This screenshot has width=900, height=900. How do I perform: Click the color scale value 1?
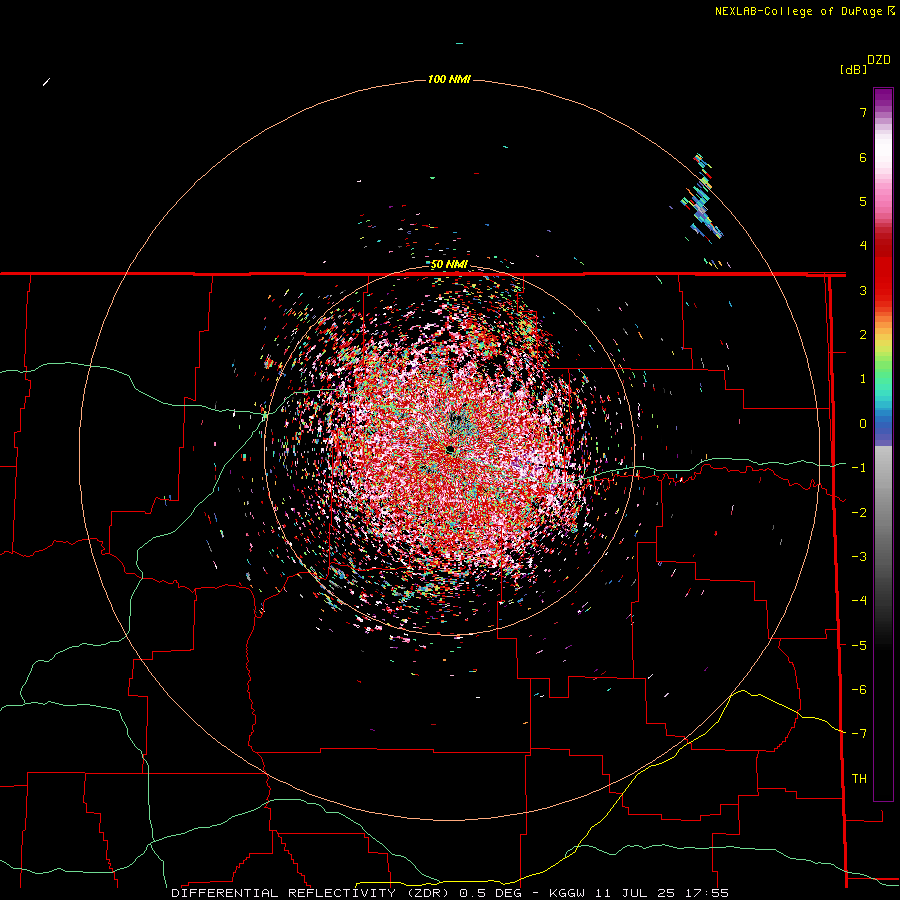(x=863, y=379)
